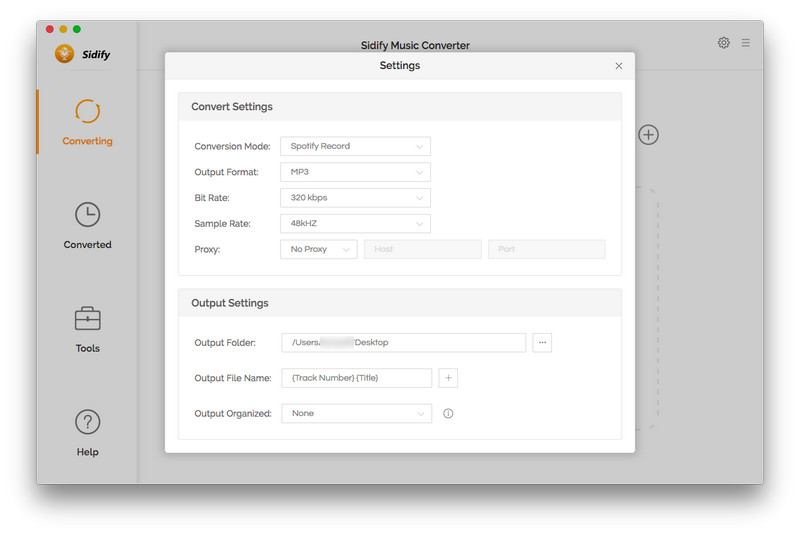Viewport: 800px width, 536px height.
Task: Expand the Conversion Mode dropdown
Action: [x=355, y=146]
